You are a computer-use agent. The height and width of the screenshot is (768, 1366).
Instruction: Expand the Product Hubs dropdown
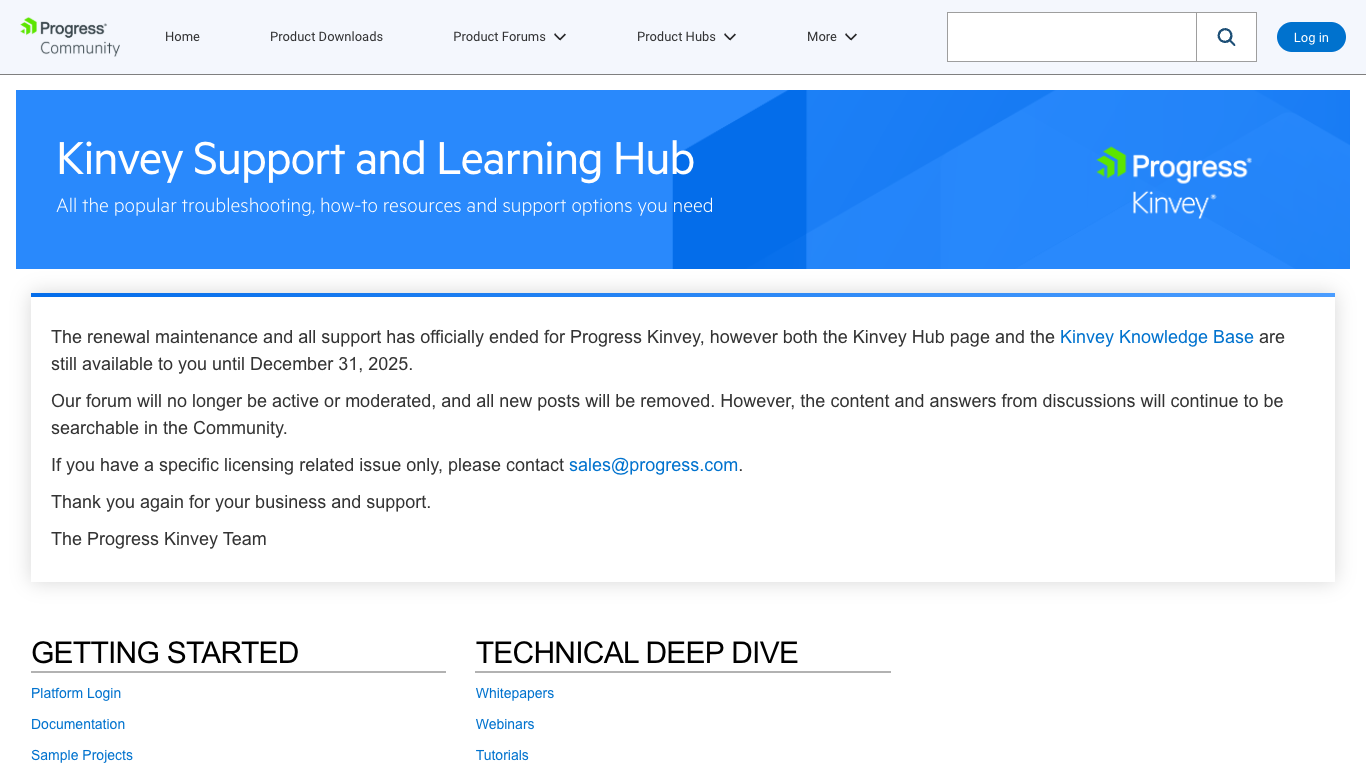click(x=687, y=37)
